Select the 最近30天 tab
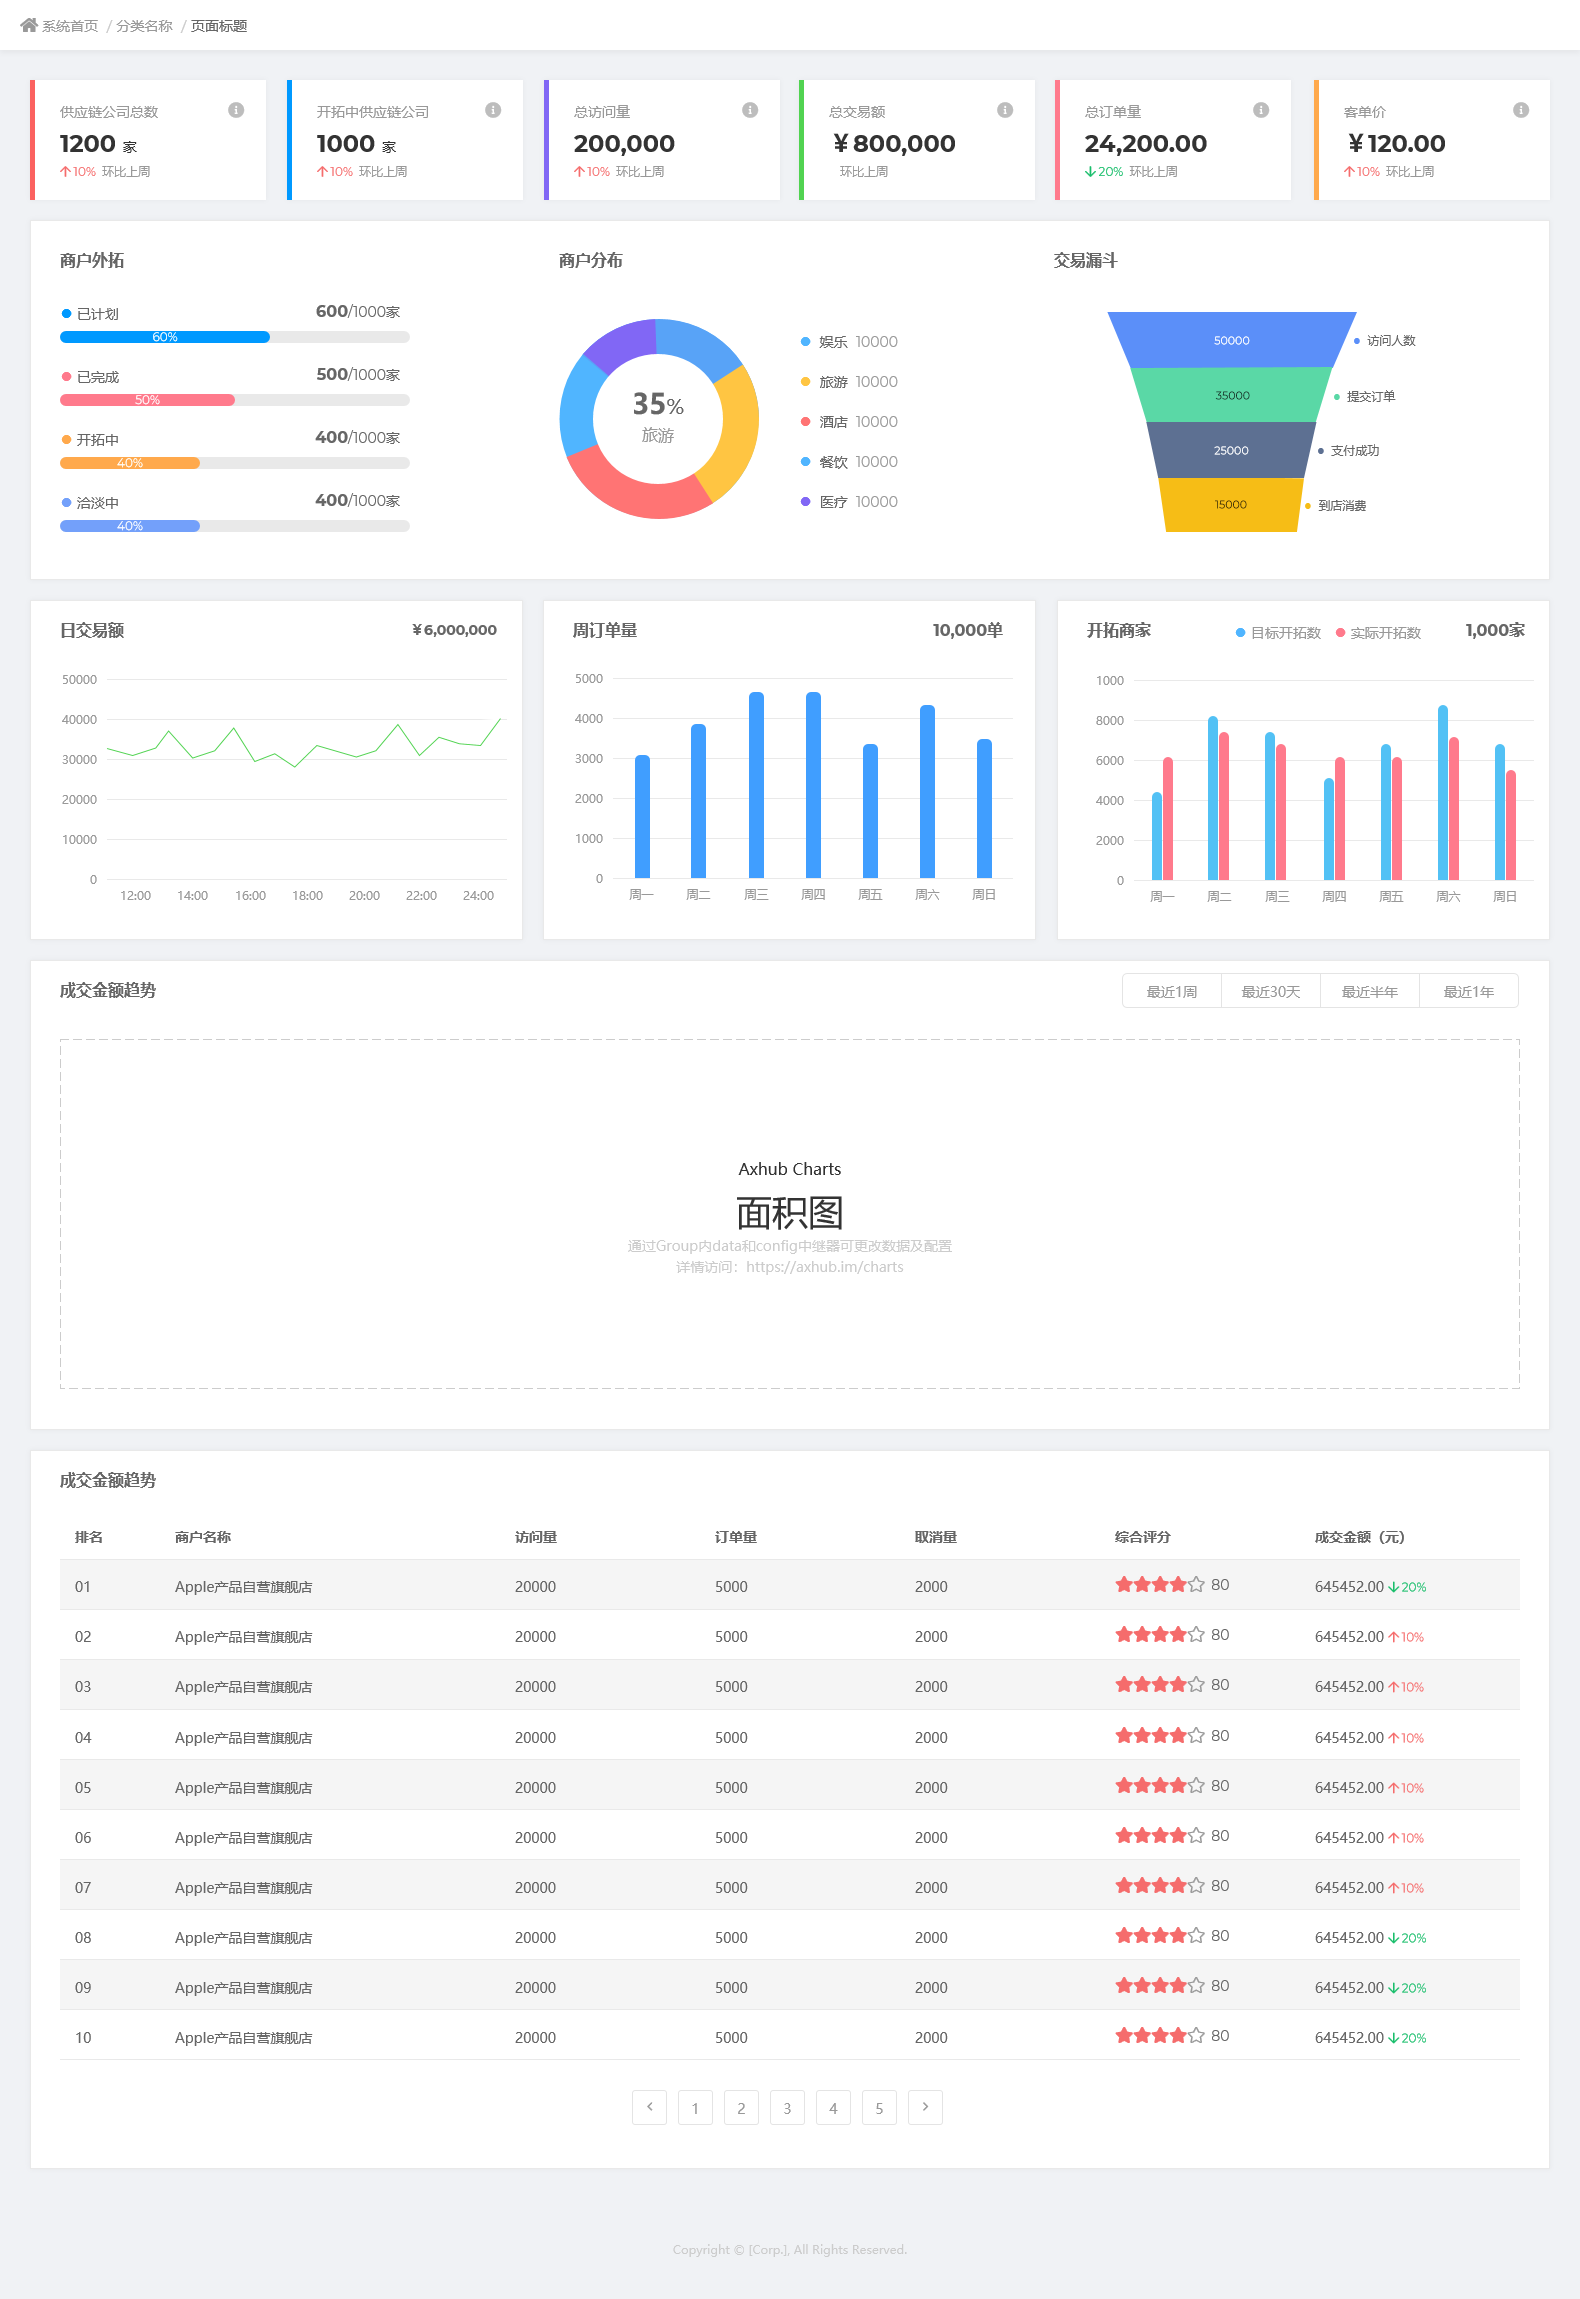 point(1271,991)
